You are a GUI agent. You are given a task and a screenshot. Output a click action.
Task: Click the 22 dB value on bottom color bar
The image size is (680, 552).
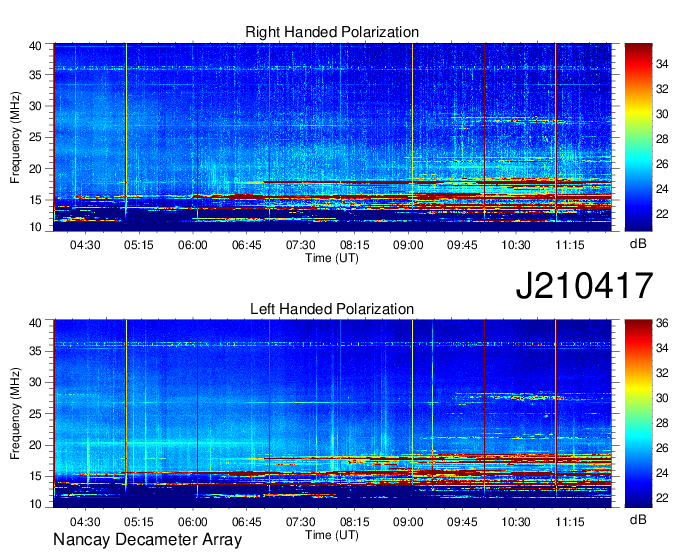pyautogui.click(x=662, y=498)
